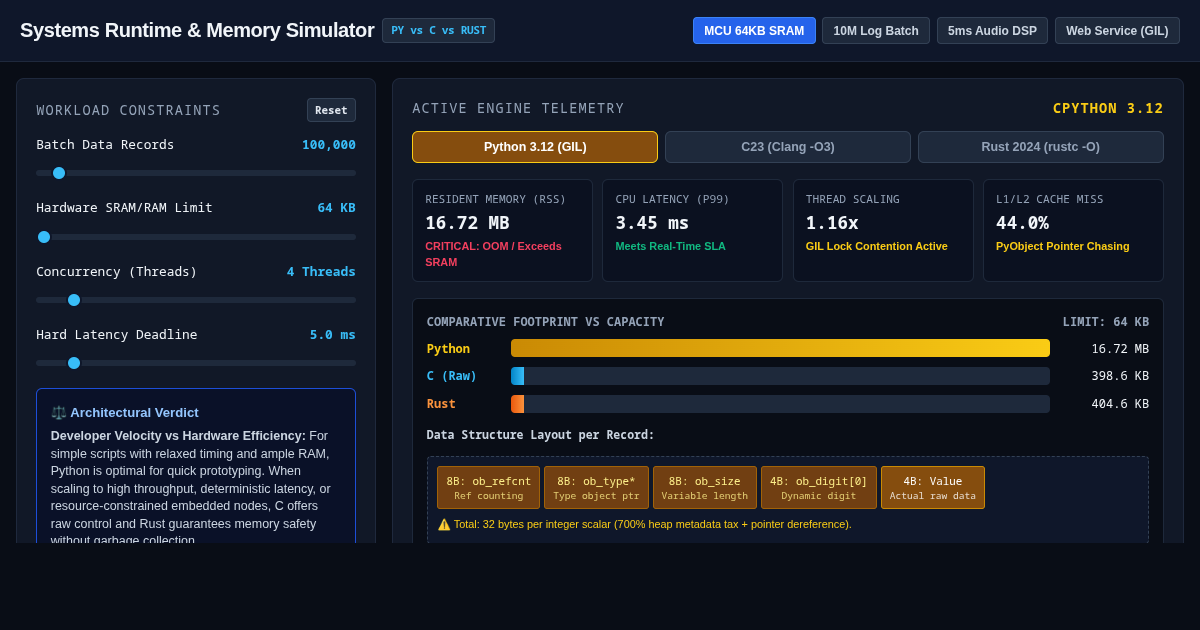Click the ACTIVE ENGINE TELEMETRY heading

click(x=518, y=108)
